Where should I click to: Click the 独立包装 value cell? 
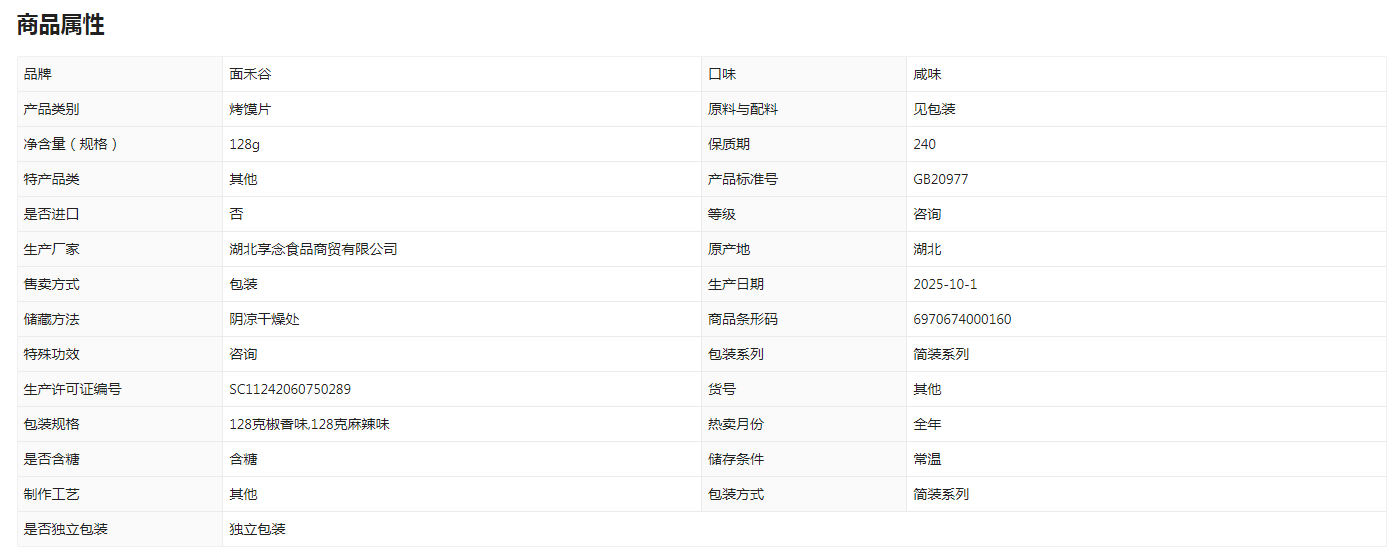[804, 529]
